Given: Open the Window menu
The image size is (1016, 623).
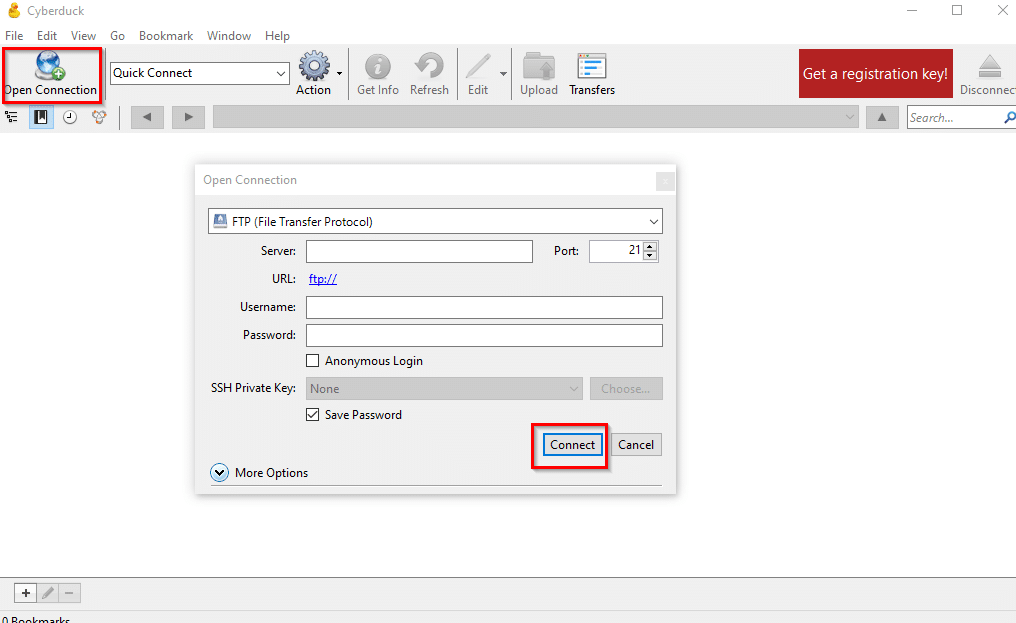Looking at the screenshot, I should click(x=229, y=36).
